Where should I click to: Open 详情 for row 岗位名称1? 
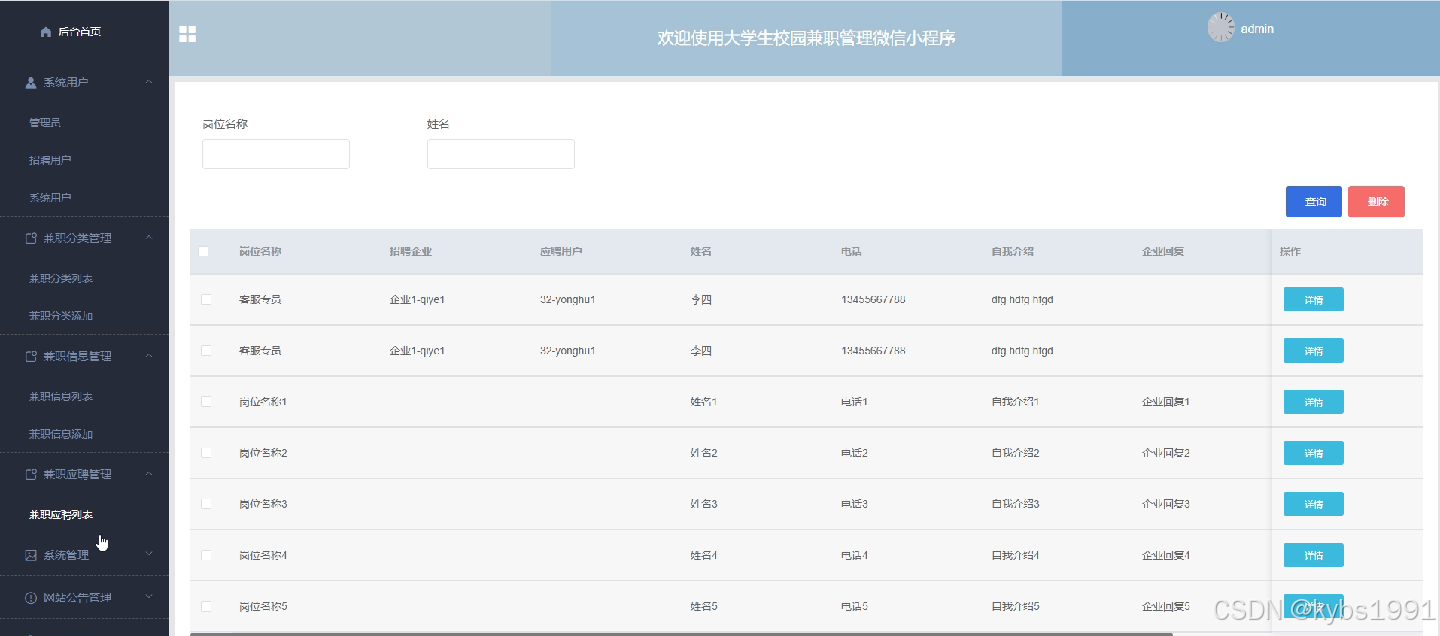coord(1313,402)
